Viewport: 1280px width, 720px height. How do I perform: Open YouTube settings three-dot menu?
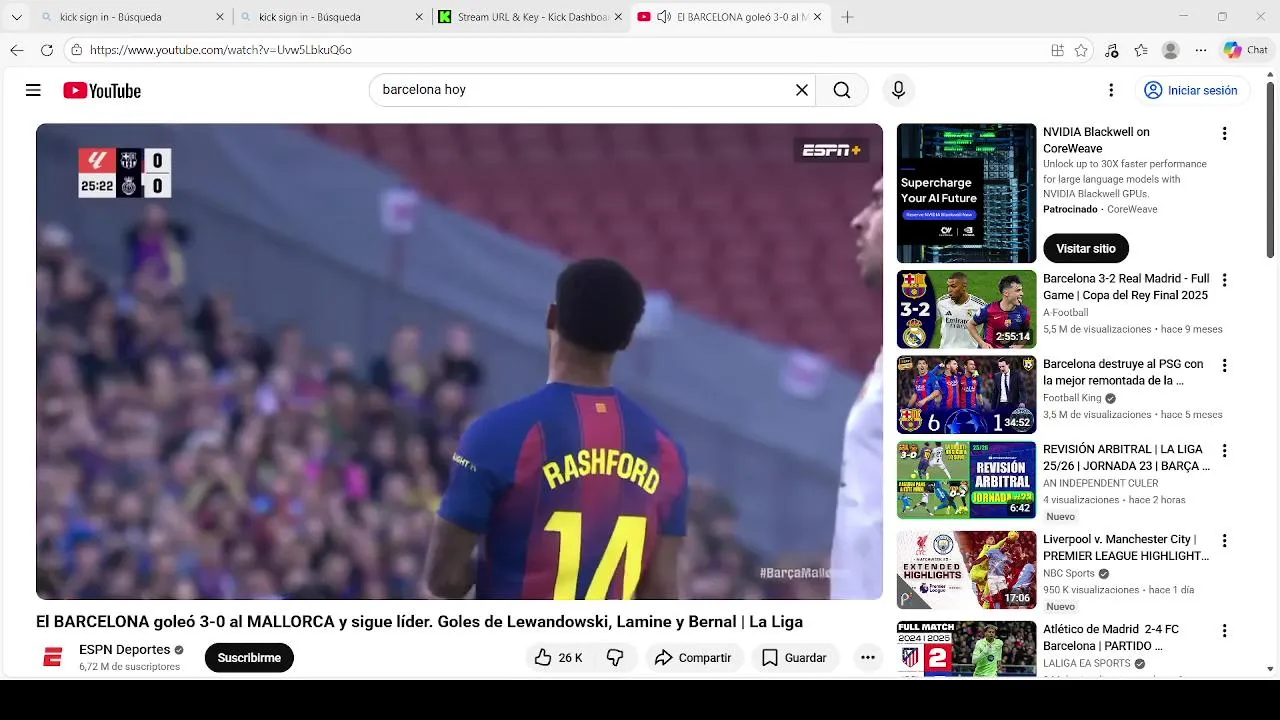(x=1111, y=90)
